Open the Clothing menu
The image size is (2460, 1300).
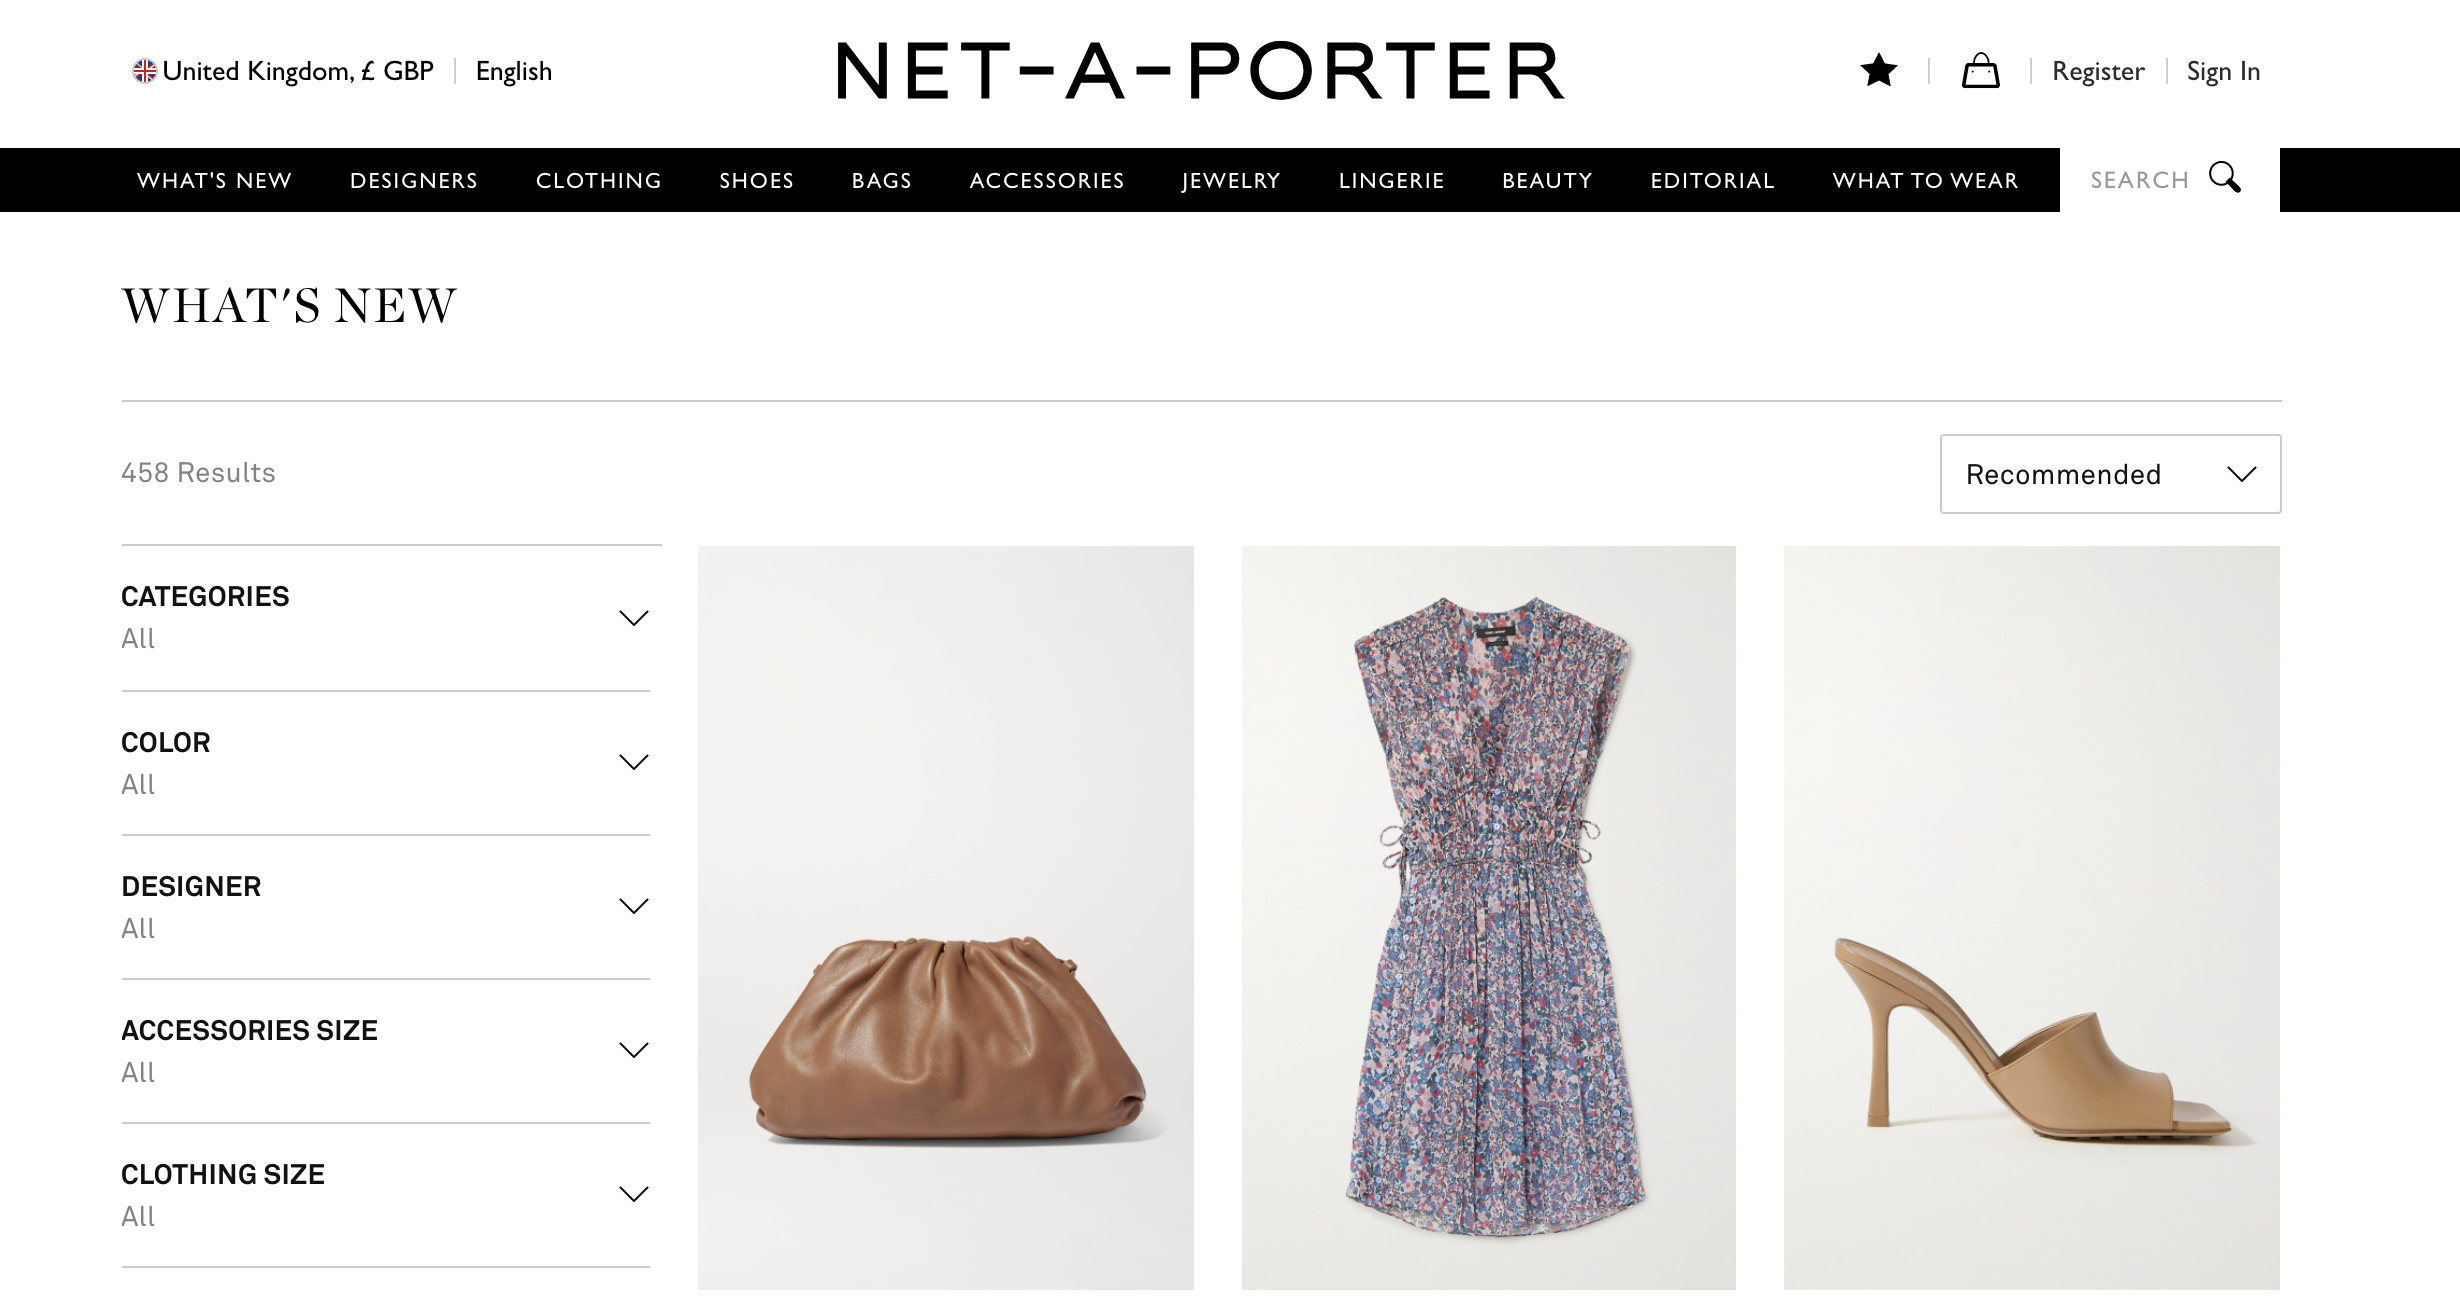point(598,181)
